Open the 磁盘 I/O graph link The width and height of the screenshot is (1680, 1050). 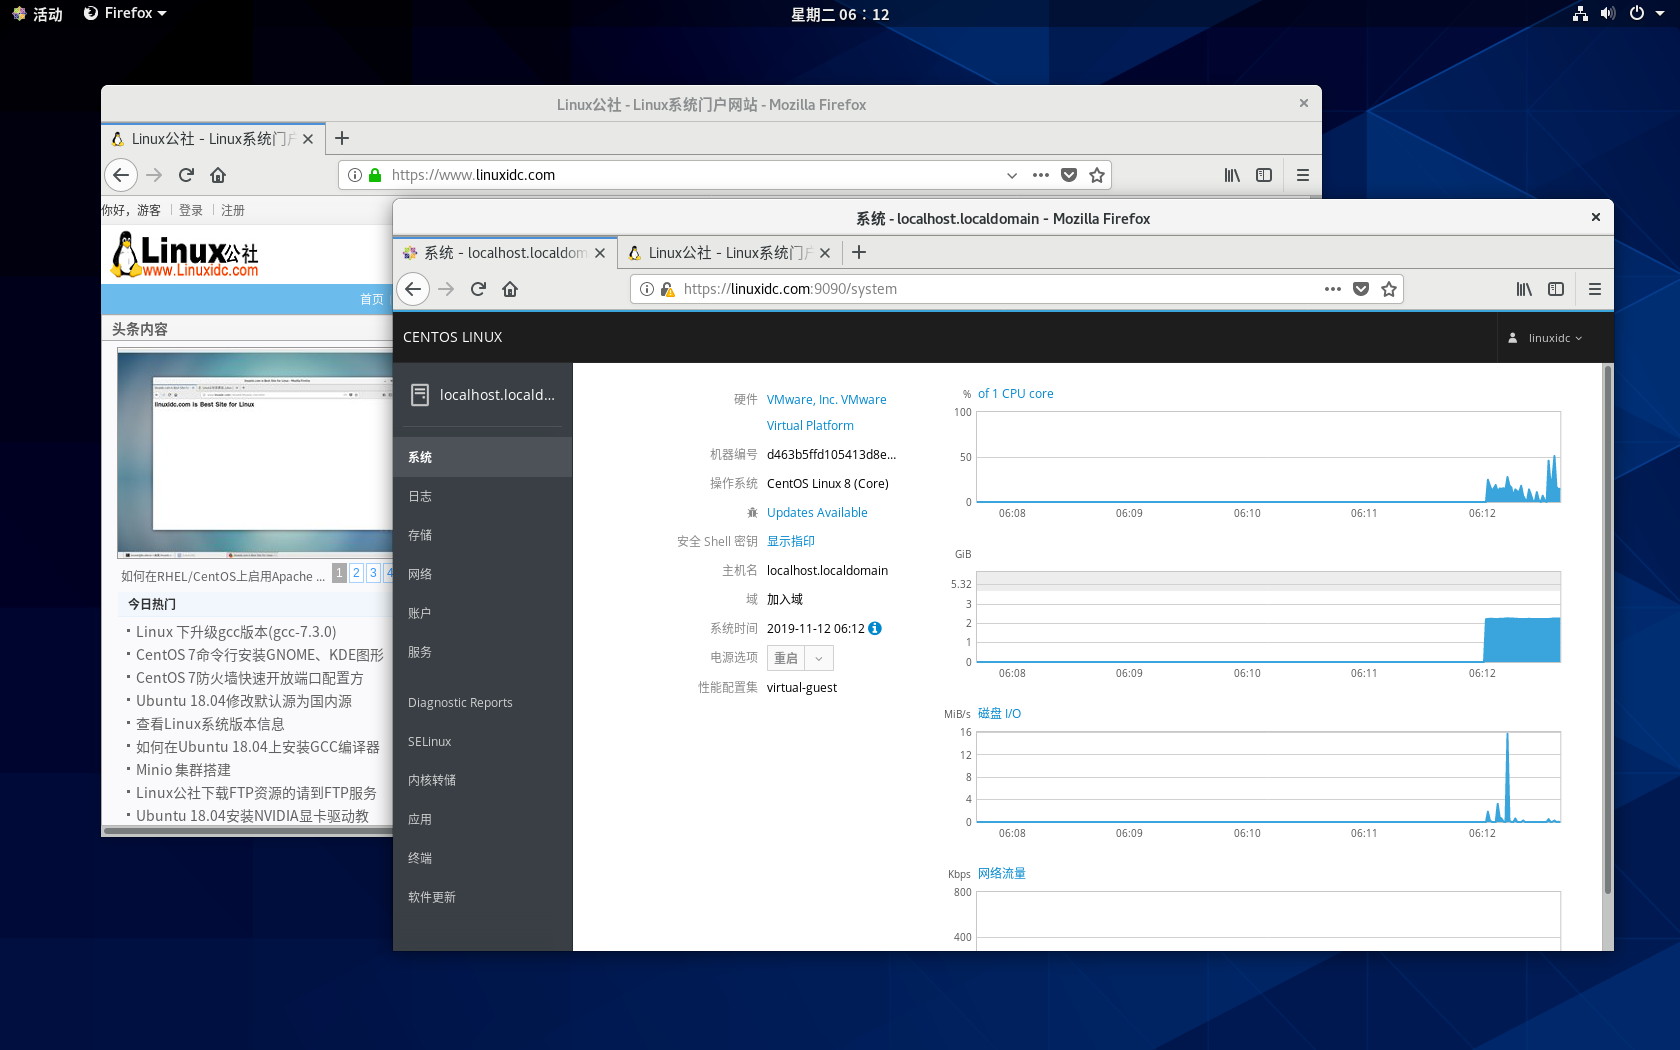pos(999,714)
